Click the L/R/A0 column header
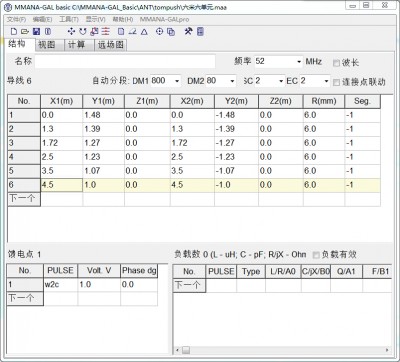This screenshot has height=362, width=400. pos(283,272)
